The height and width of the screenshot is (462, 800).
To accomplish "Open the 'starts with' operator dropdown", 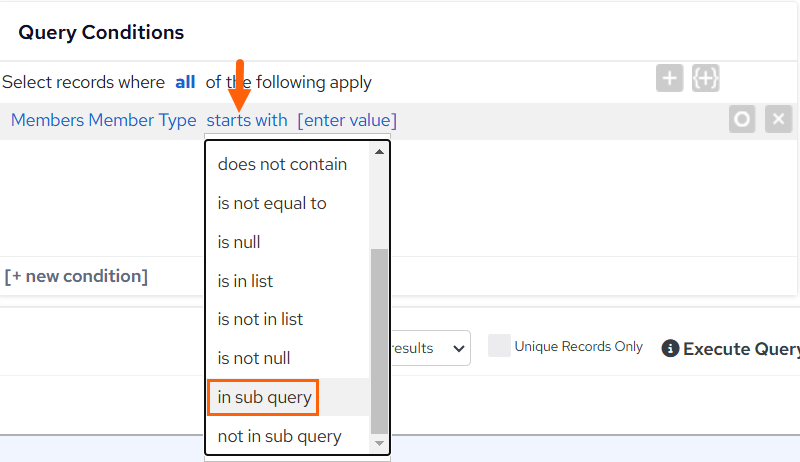I will [247, 120].
